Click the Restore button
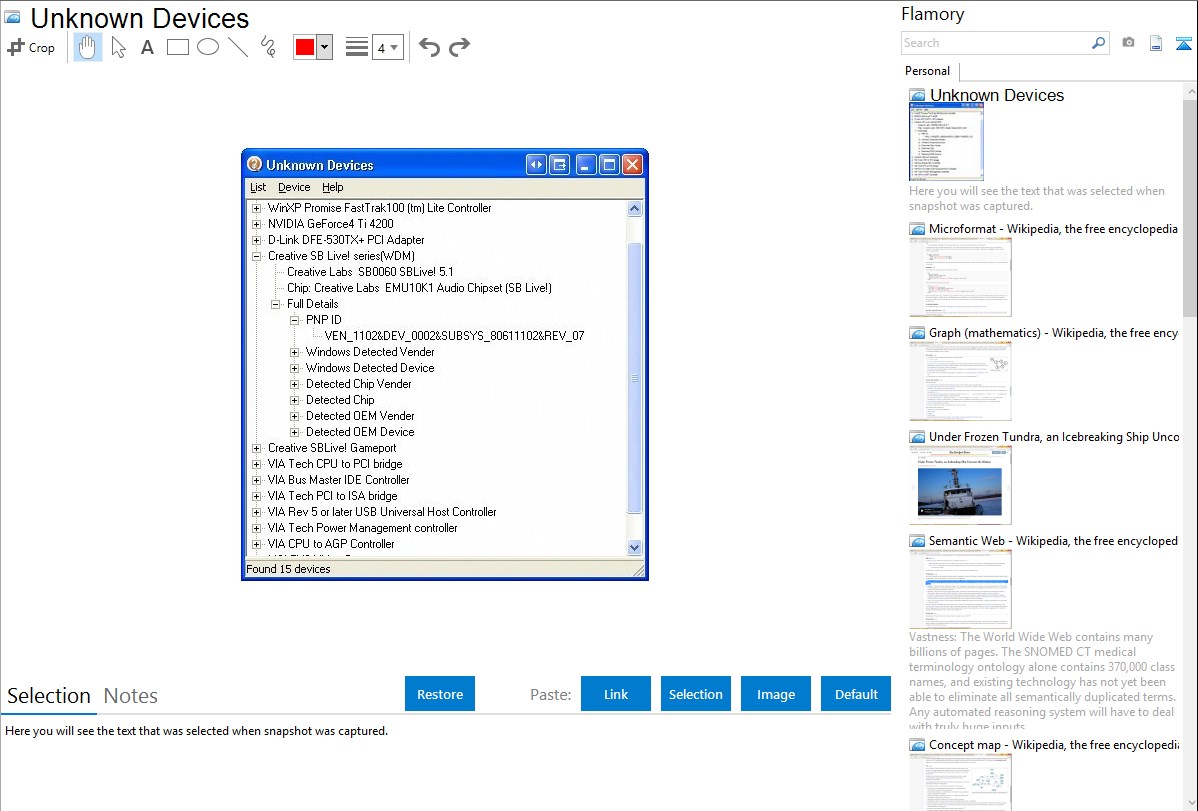 tap(440, 694)
